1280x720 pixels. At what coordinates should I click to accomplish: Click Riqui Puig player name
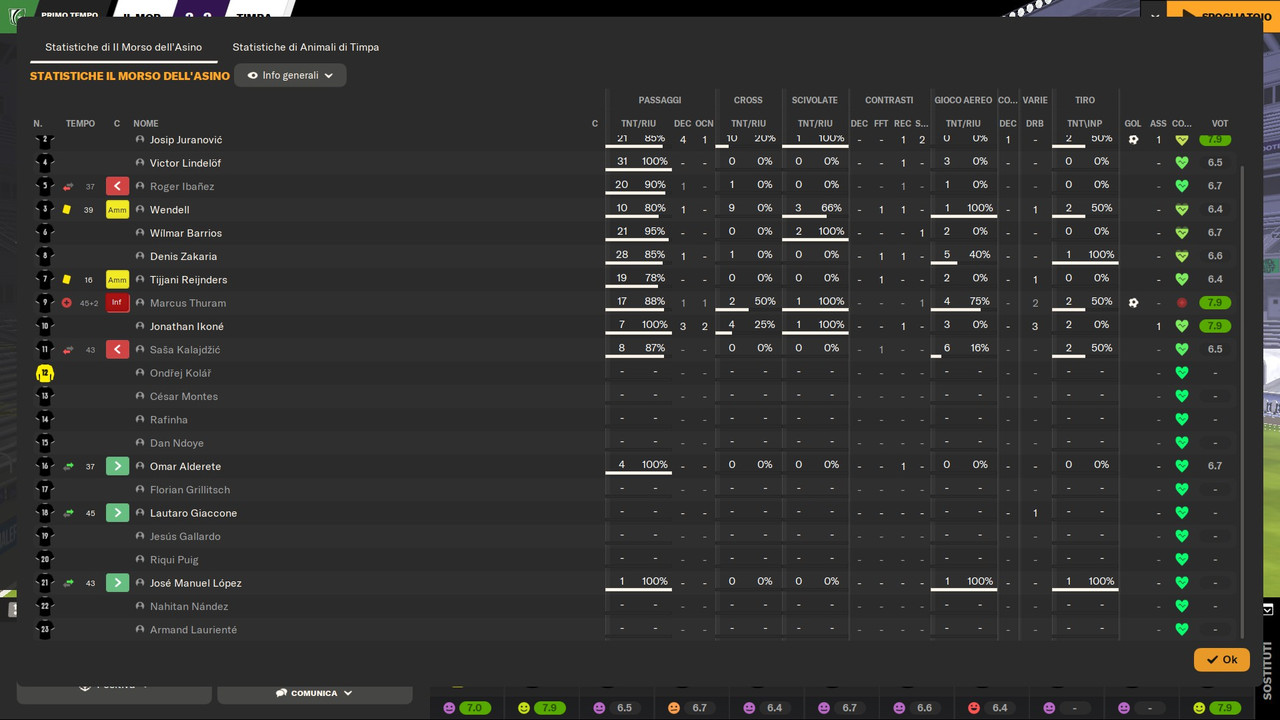[x=174, y=560]
